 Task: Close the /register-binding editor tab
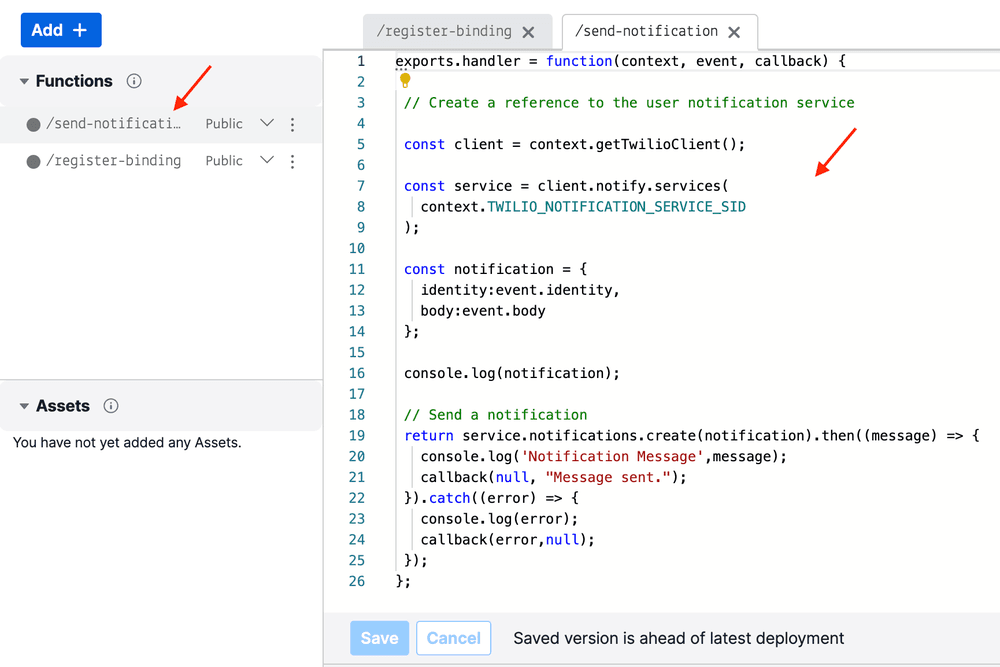pyautogui.click(x=528, y=31)
